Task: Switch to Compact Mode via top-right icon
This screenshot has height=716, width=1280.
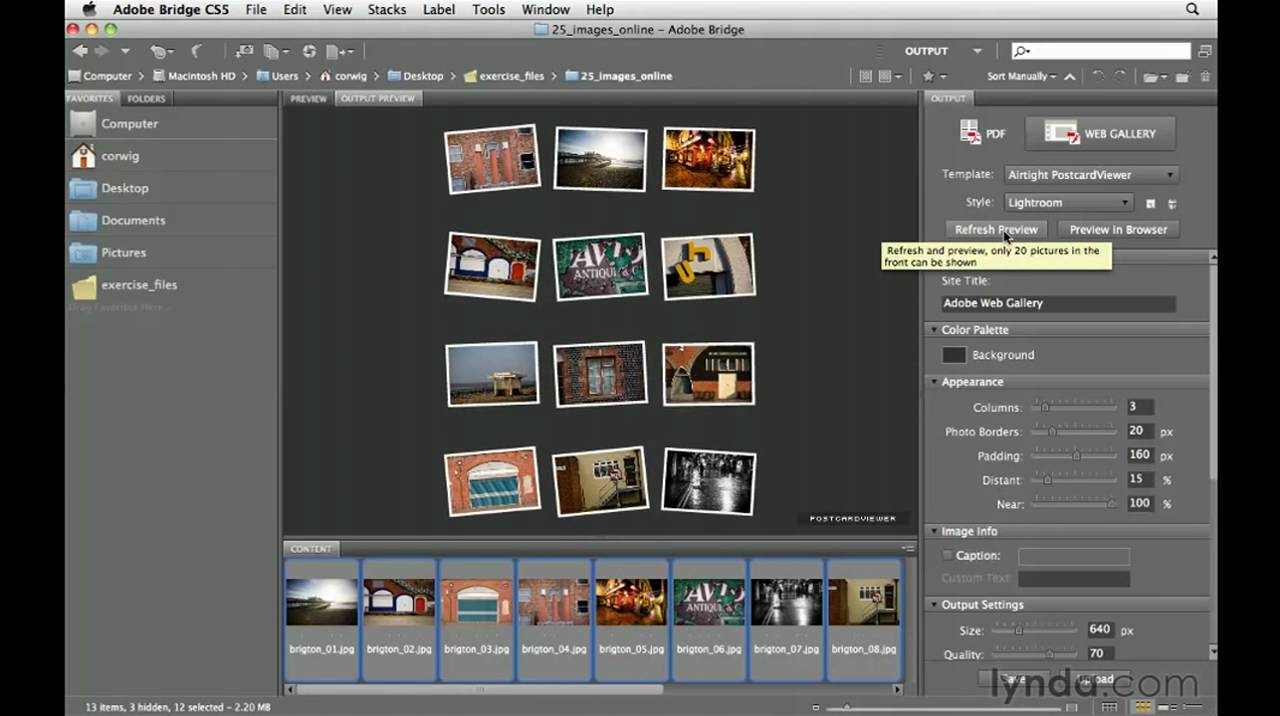Action: pos(1204,51)
